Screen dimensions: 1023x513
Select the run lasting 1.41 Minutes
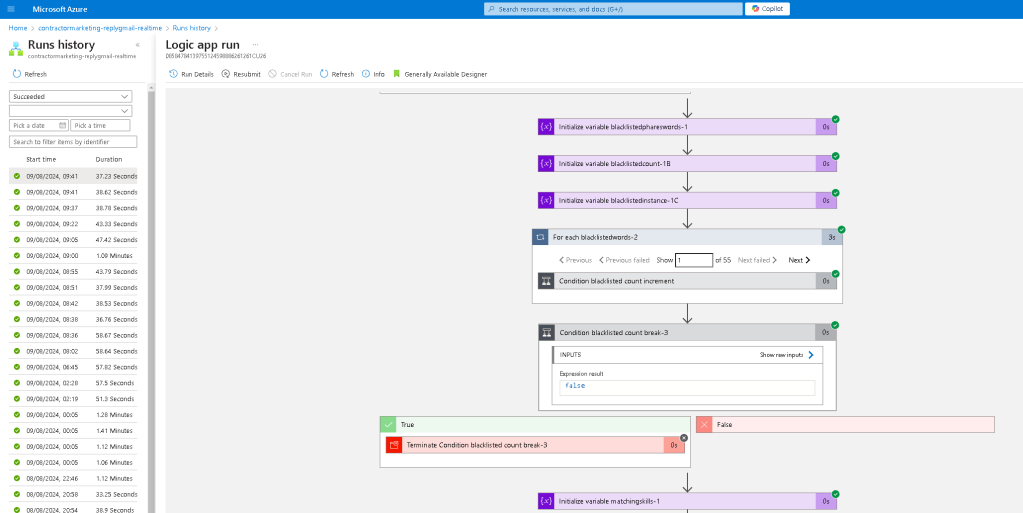[x=73, y=431]
